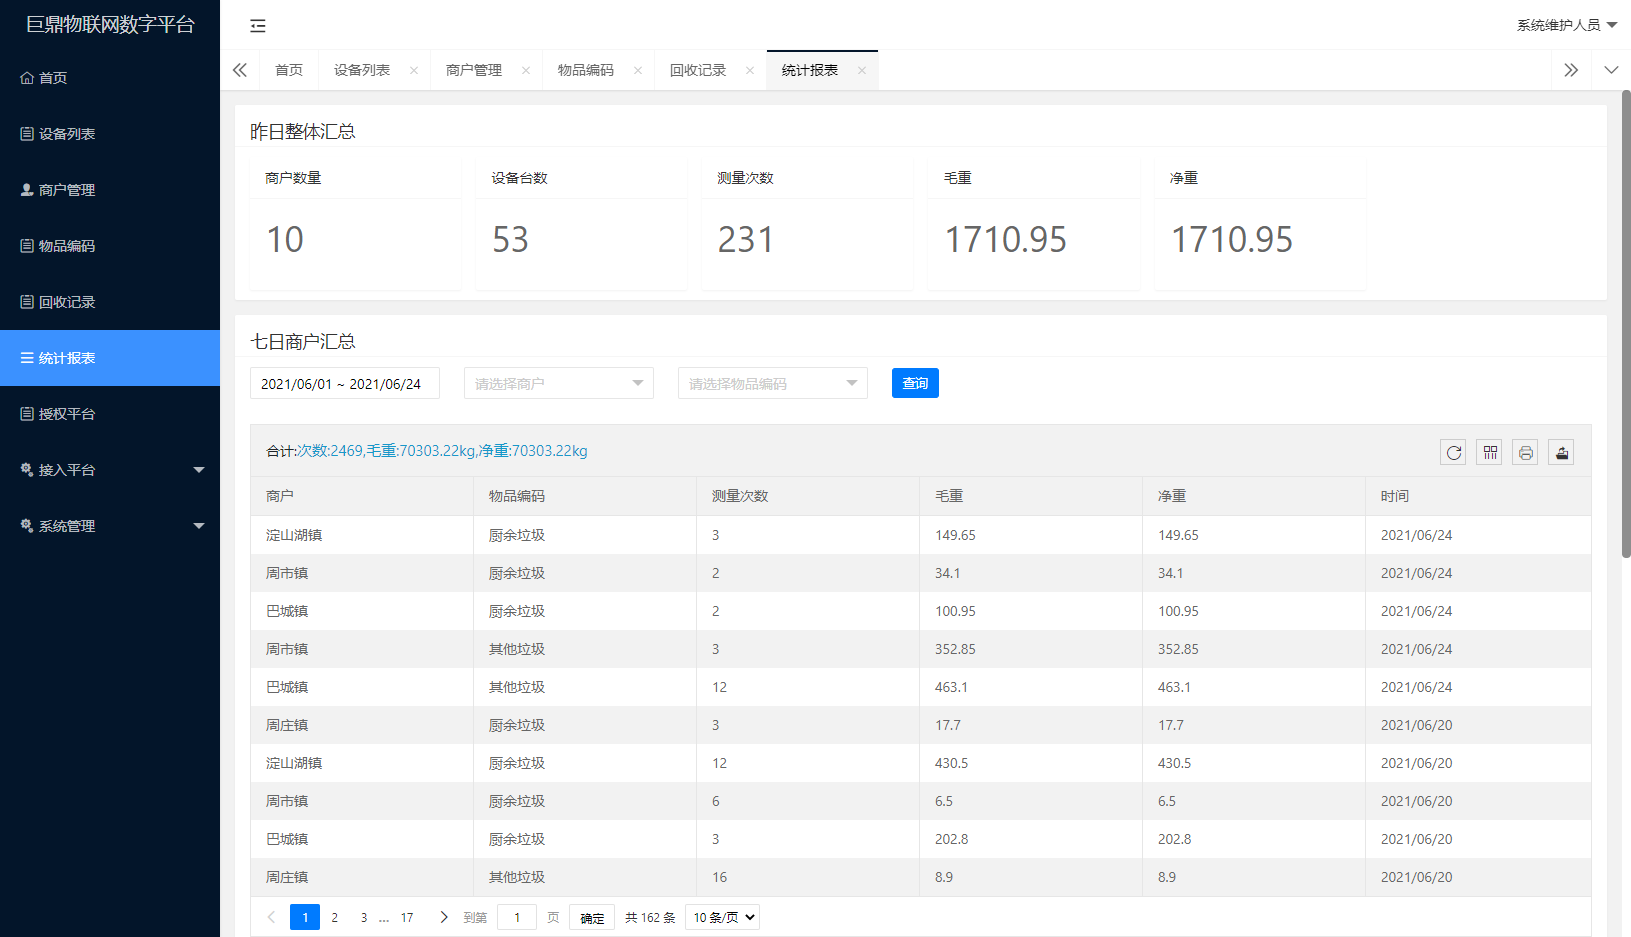Open the 请选择商户 dropdown

click(558, 384)
